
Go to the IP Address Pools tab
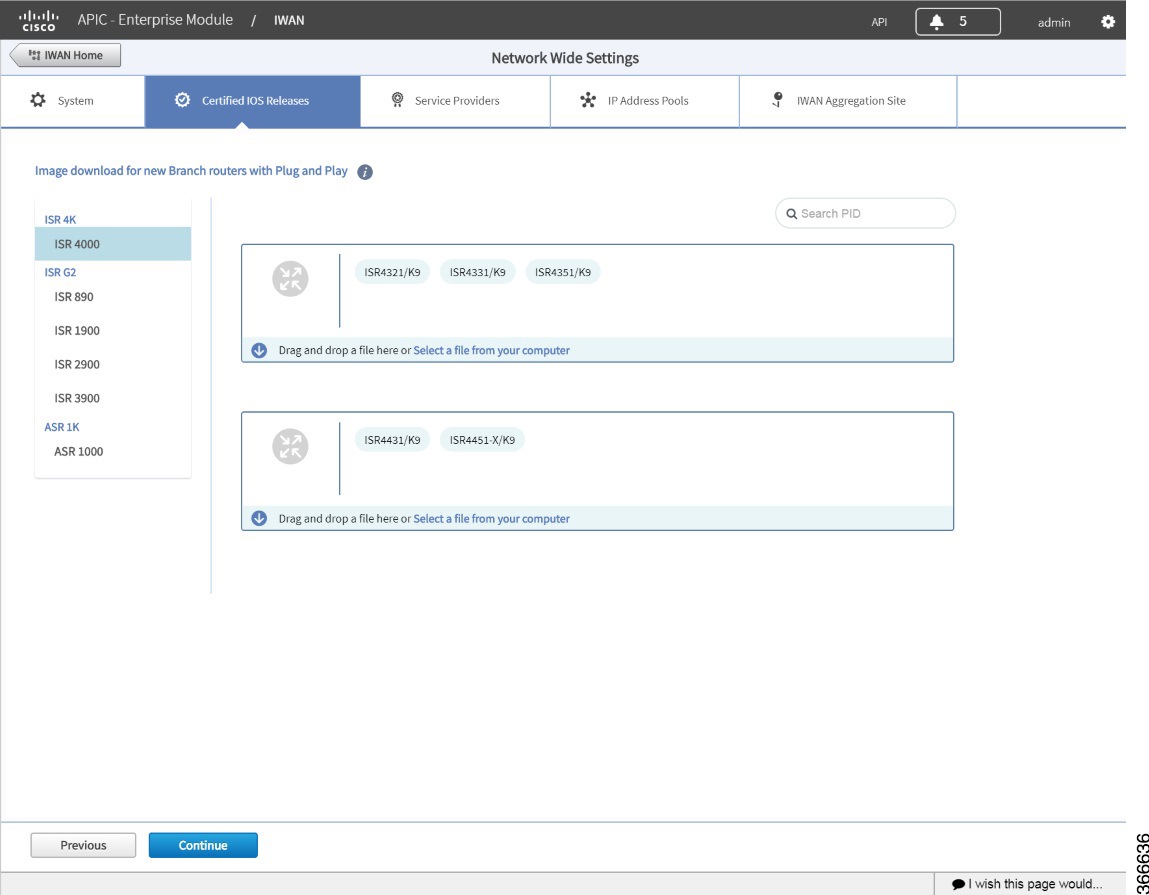coord(645,101)
